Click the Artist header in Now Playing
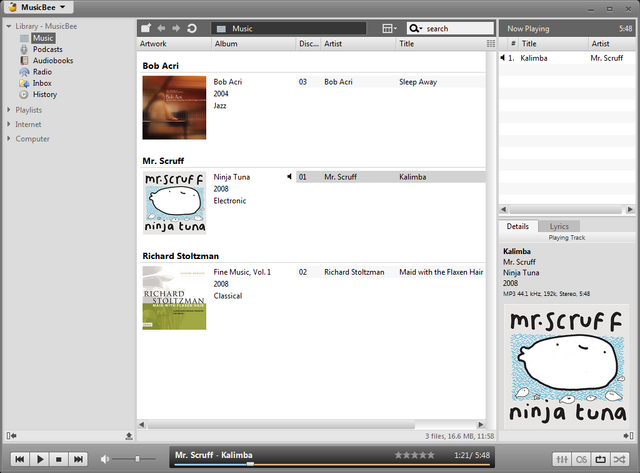The height and width of the screenshot is (473, 640). point(612,44)
